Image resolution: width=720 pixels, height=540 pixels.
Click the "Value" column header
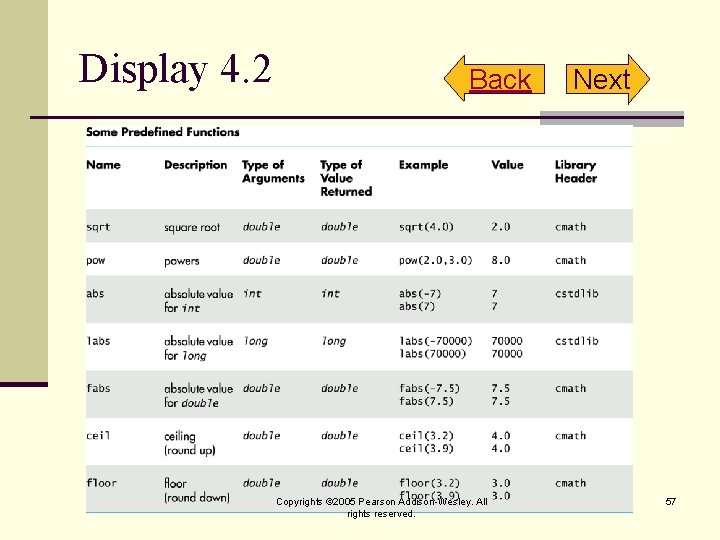(x=507, y=165)
